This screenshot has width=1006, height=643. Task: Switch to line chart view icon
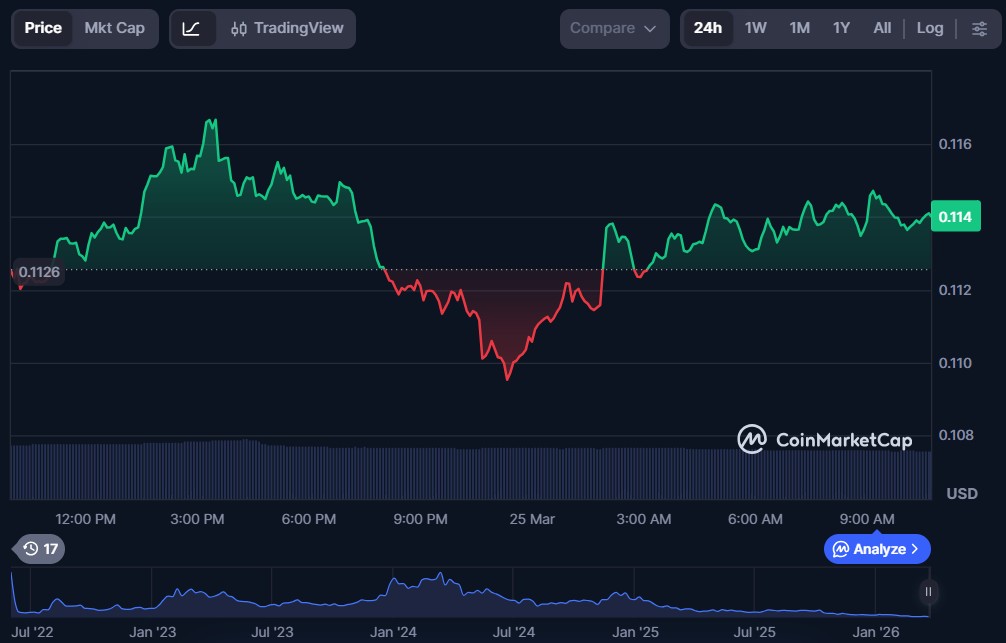pyautogui.click(x=191, y=29)
